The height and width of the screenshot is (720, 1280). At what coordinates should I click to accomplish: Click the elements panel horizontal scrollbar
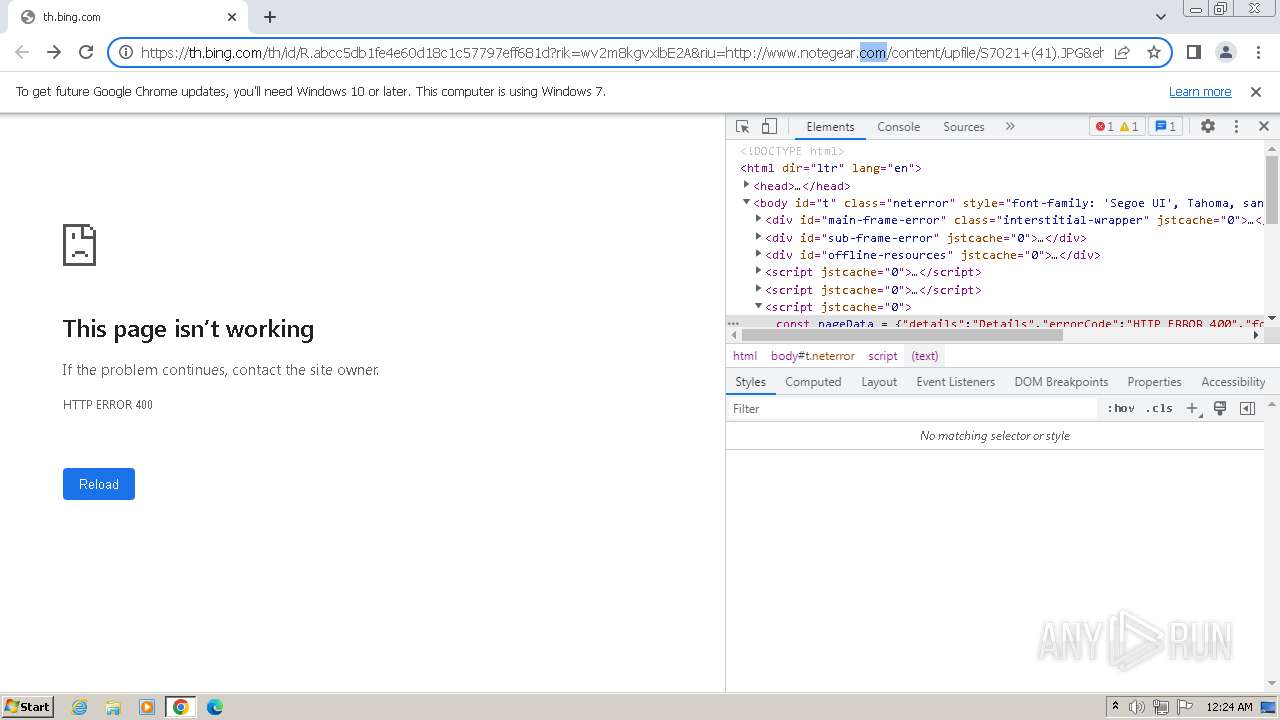point(902,335)
